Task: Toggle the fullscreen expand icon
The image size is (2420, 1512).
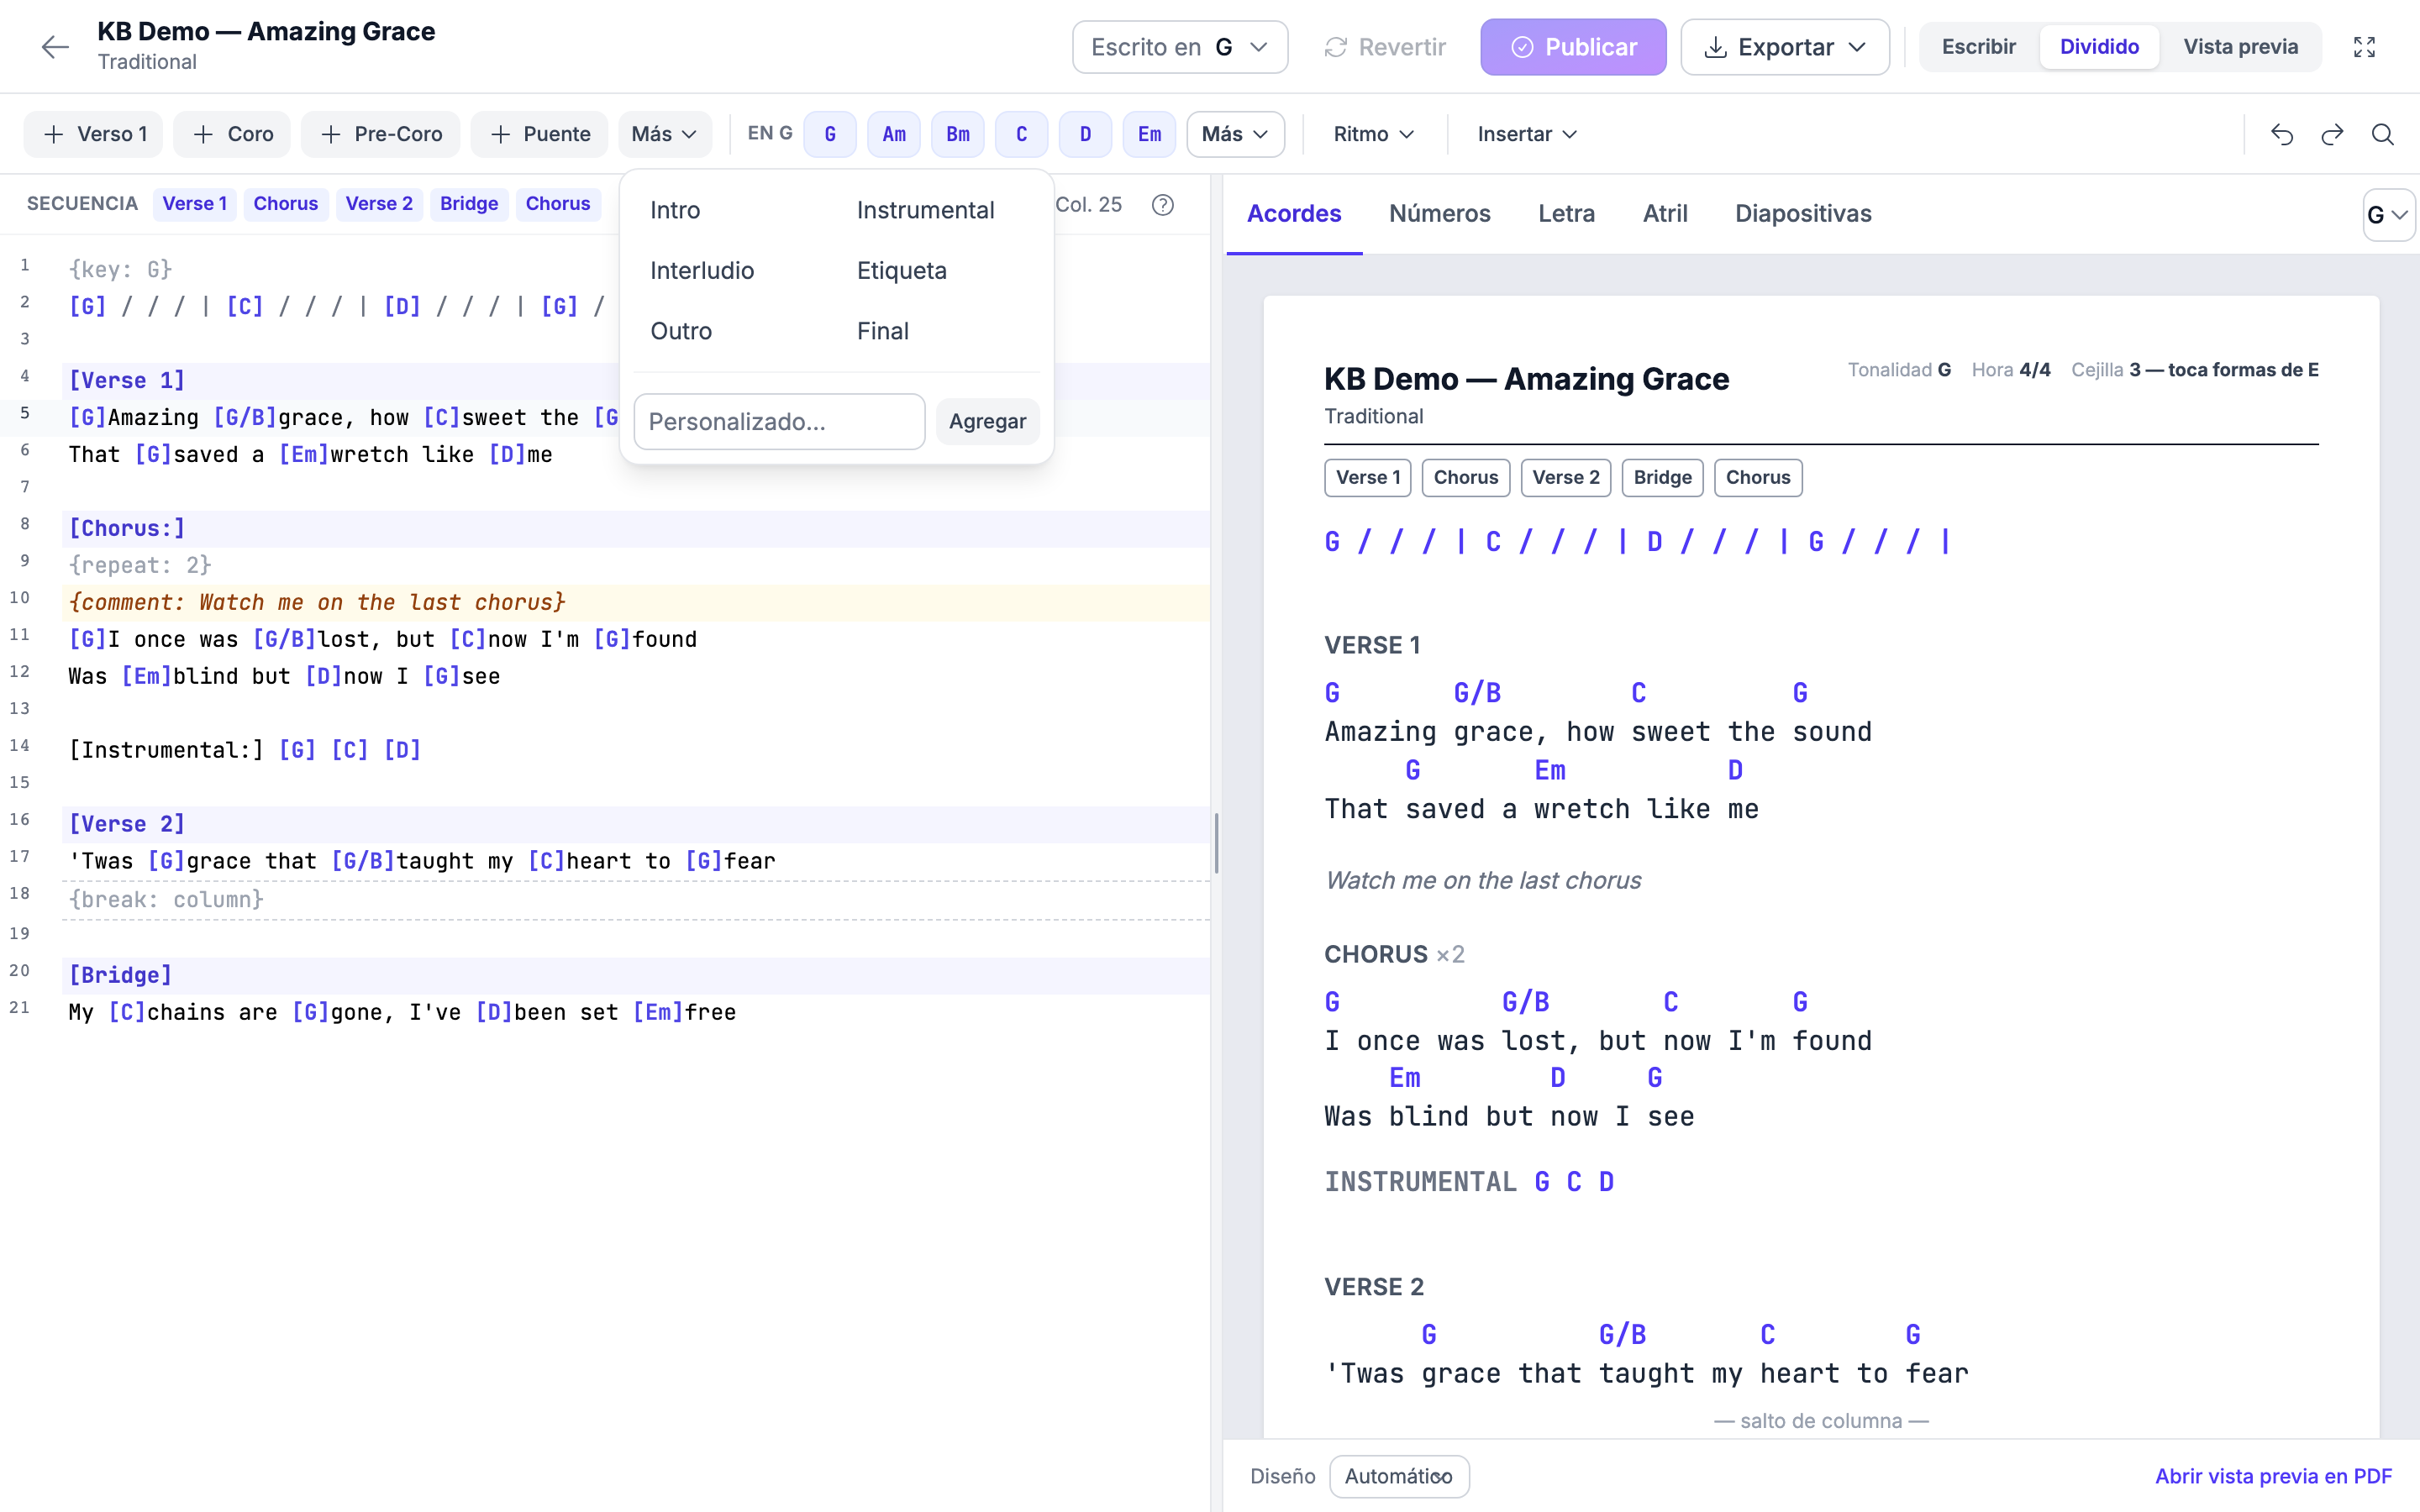Action: coord(2364,47)
